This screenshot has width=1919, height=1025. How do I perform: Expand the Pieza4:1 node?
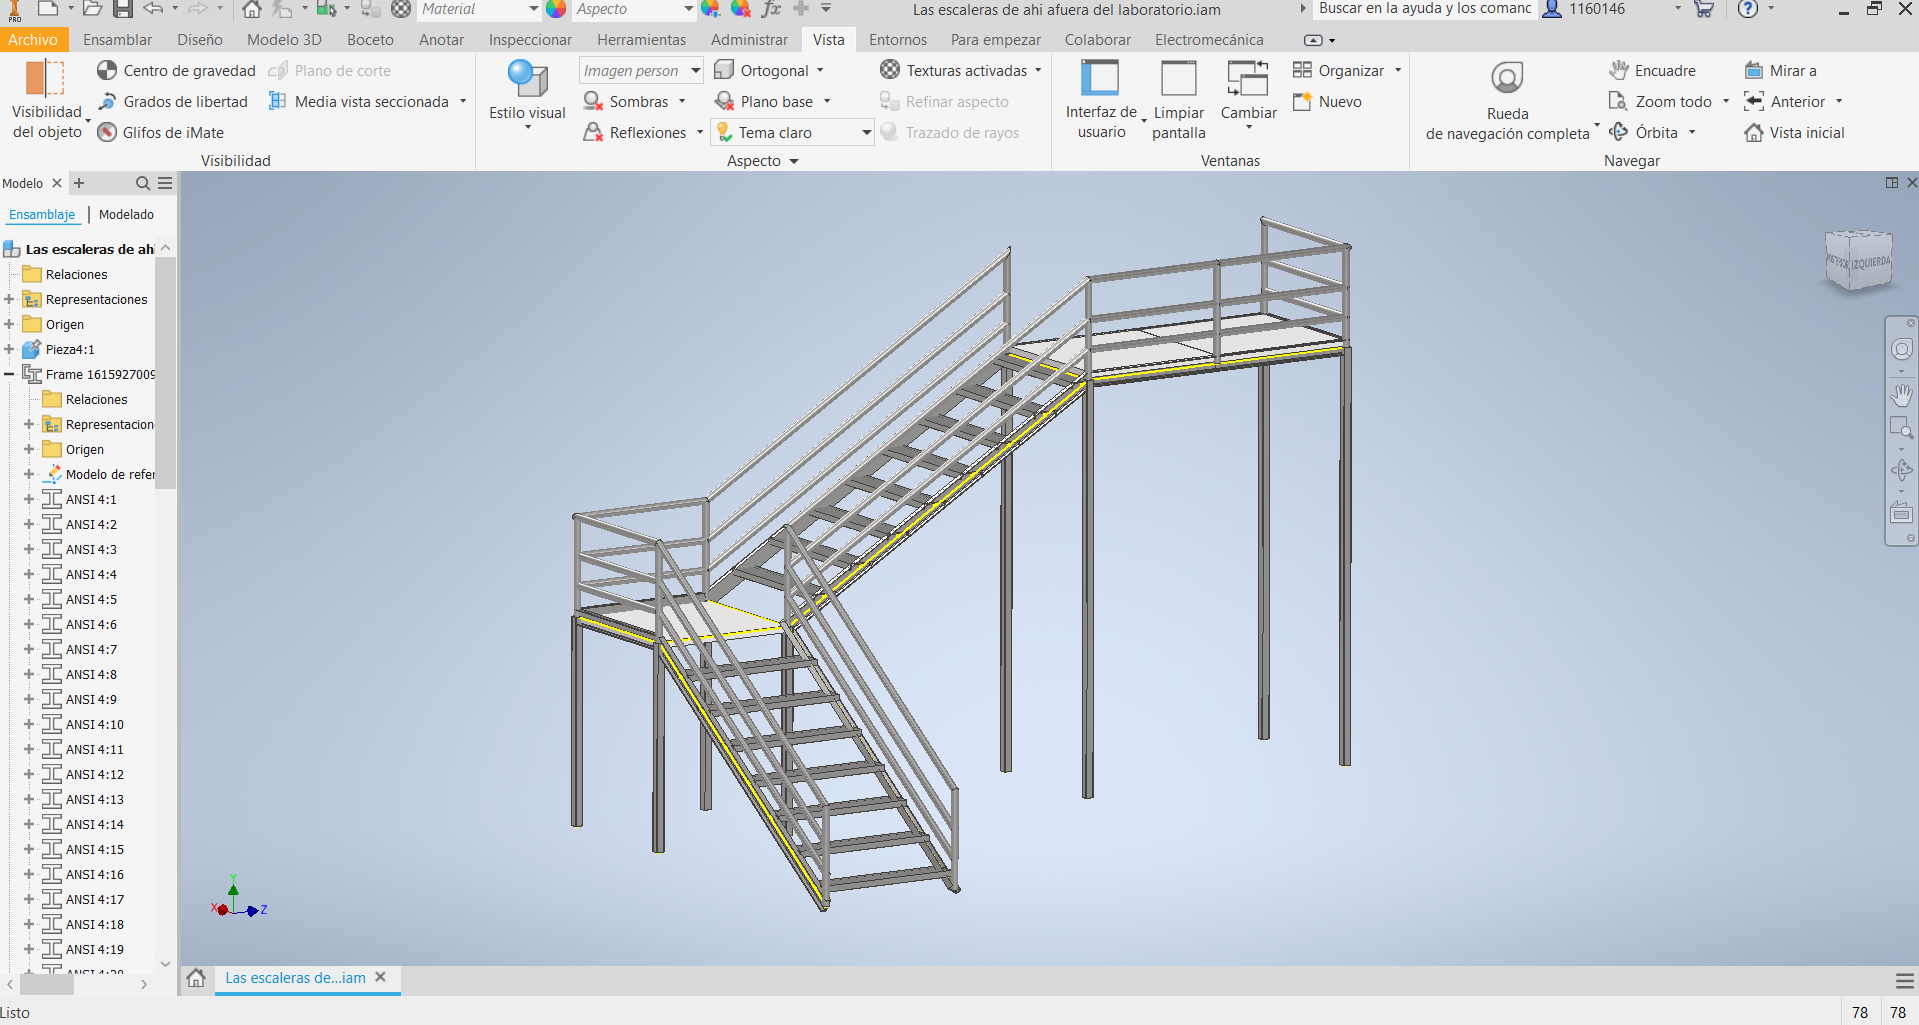[9, 350]
